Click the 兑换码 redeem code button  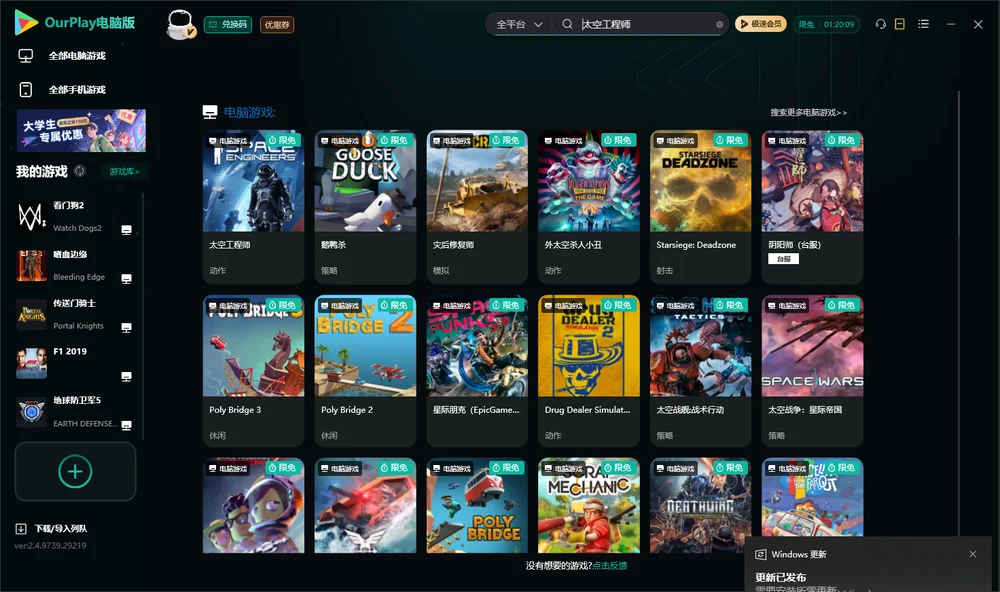228,25
